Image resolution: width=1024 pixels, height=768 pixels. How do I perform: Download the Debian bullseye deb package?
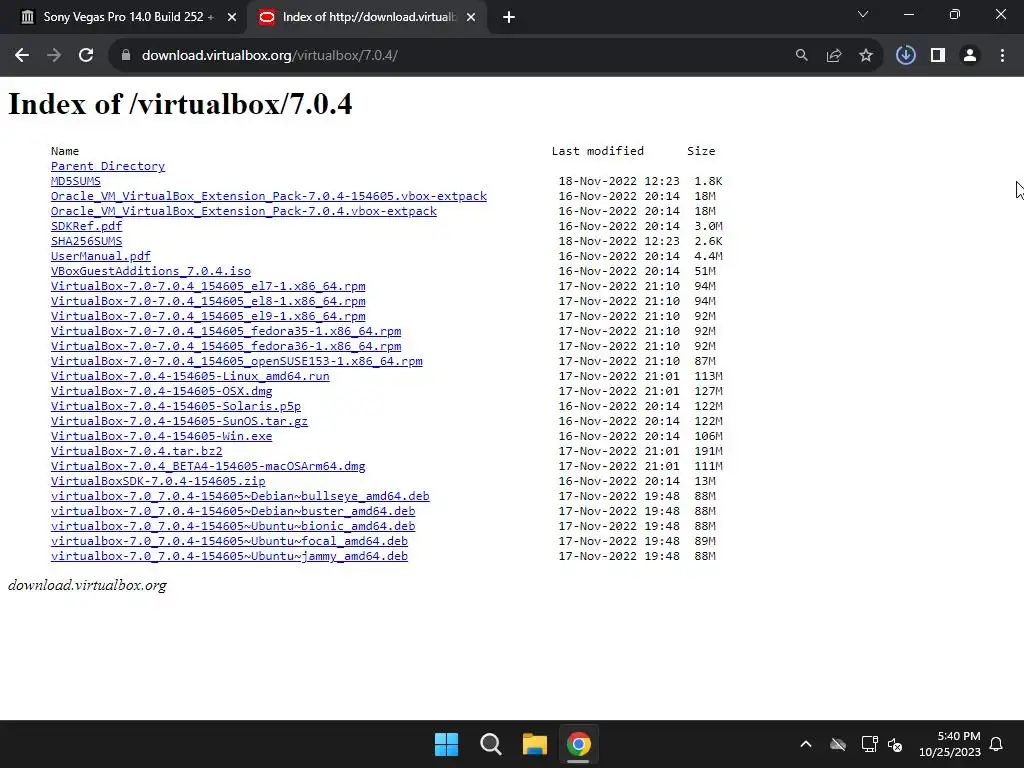tap(240, 496)
